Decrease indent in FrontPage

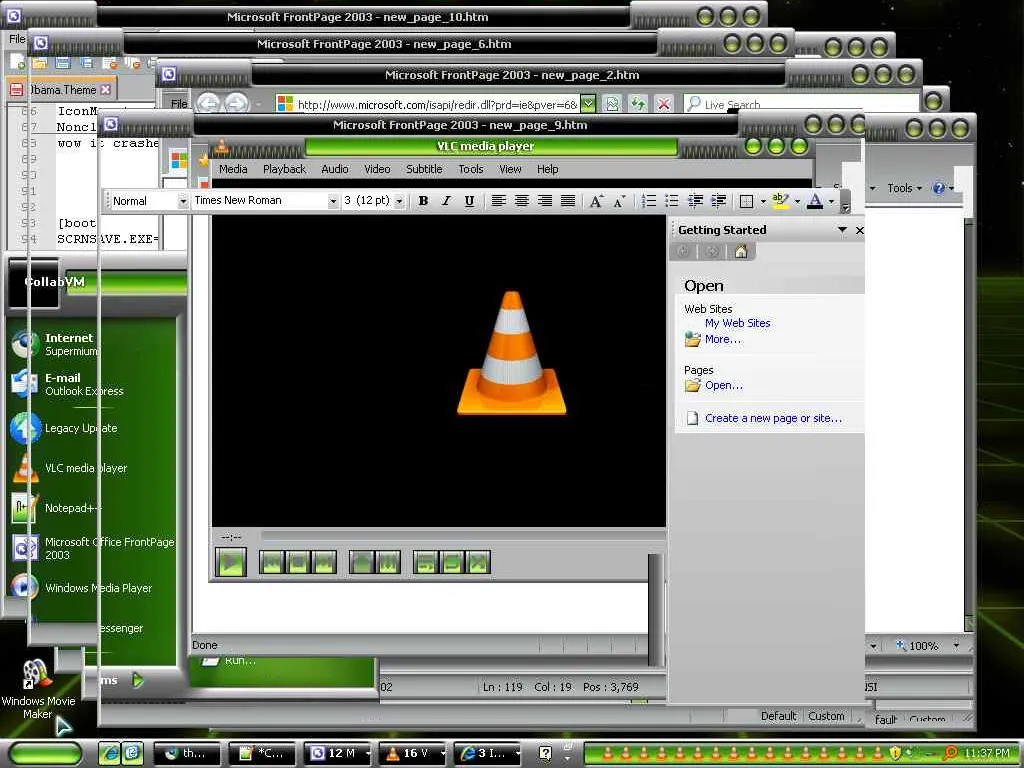pyautogui.click(x=696, y=200)
